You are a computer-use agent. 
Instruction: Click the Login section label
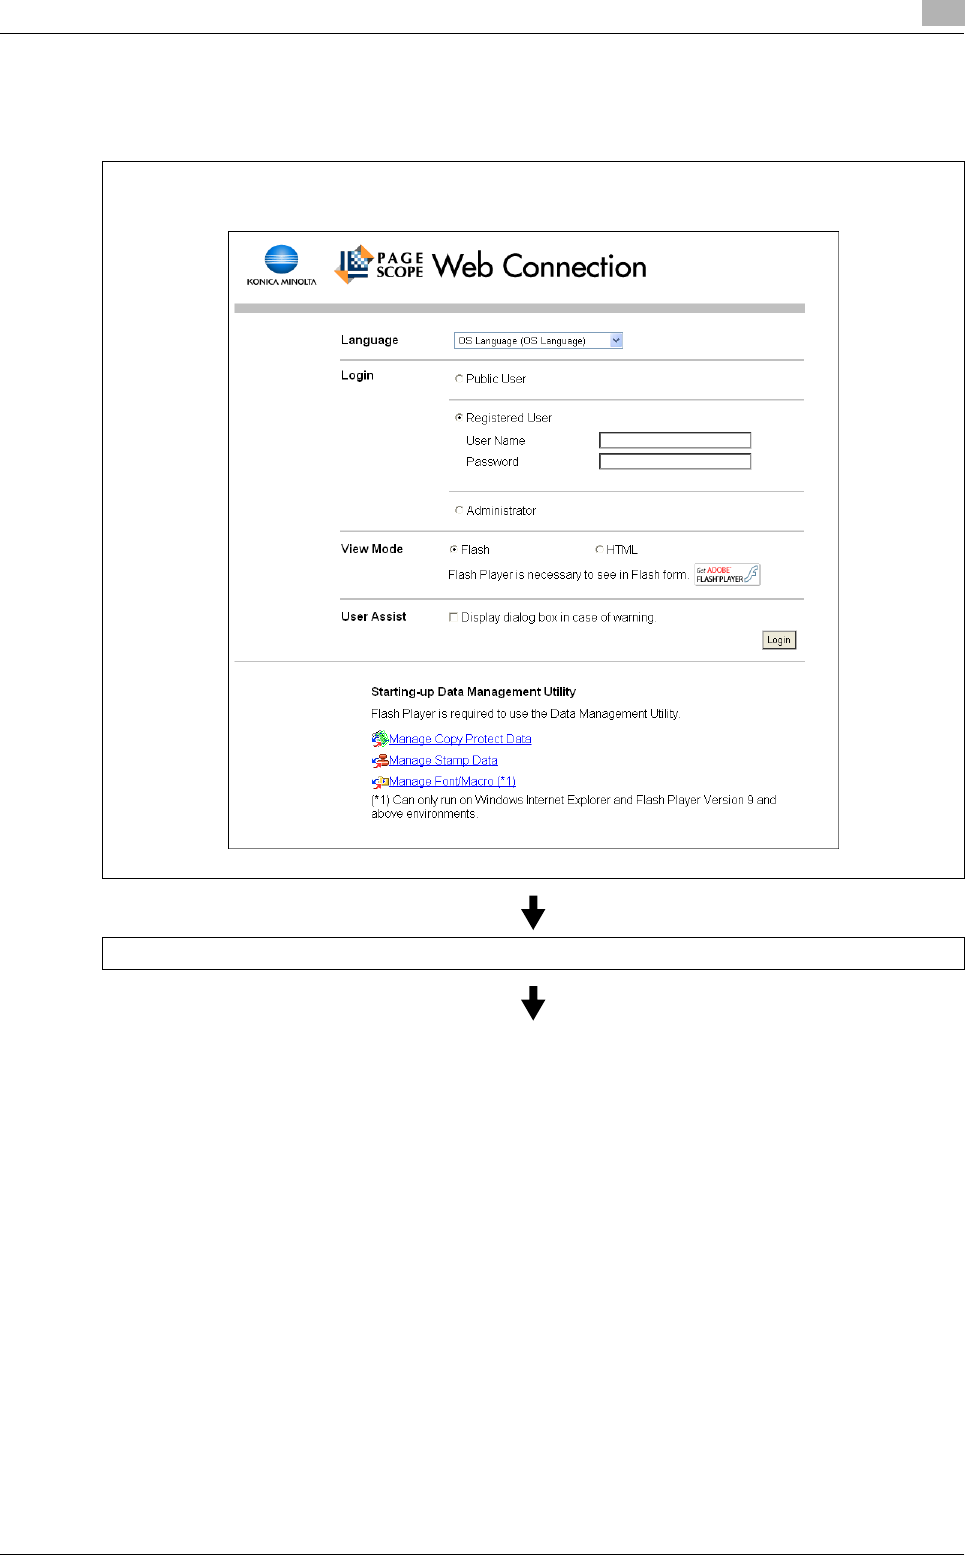pyautogui.click(x=357, y=375)
